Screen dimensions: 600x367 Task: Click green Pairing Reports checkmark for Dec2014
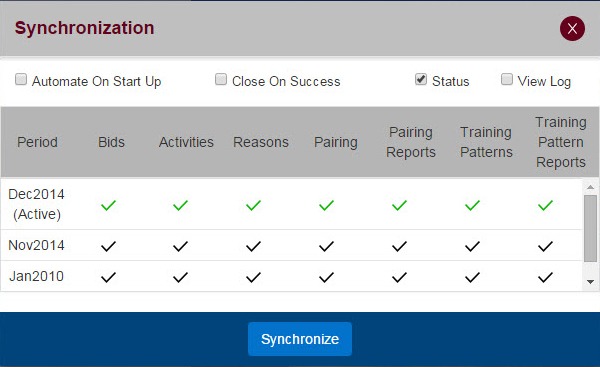click(x=399, y=205)
